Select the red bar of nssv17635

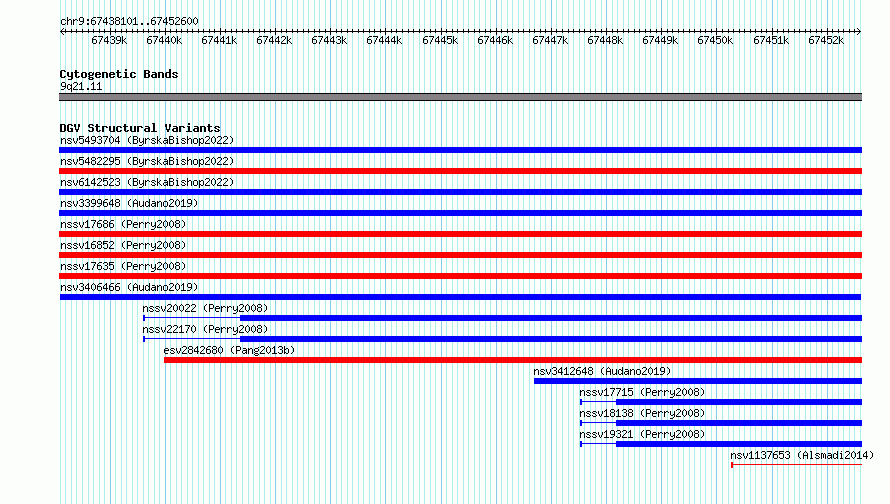pos(460,276)
